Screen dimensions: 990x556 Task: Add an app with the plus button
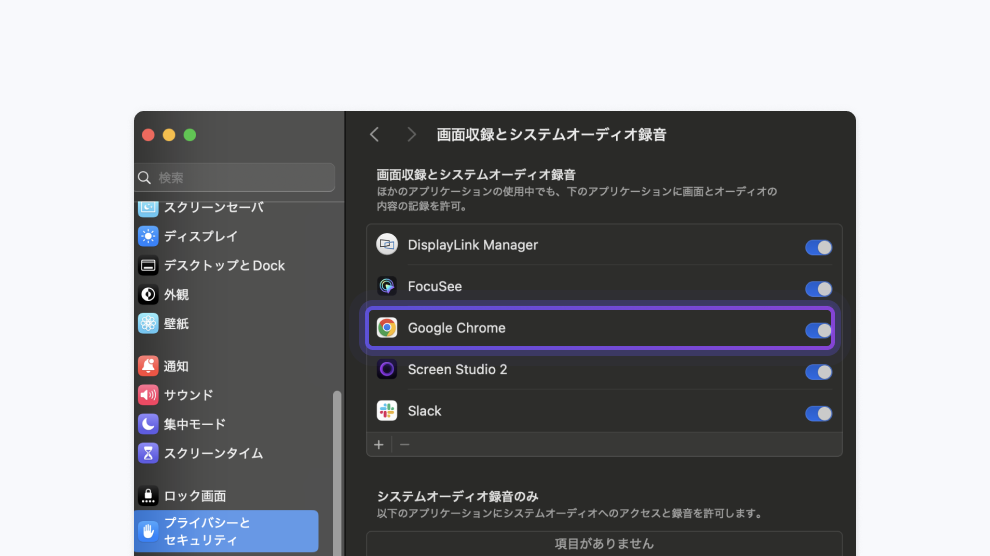coord(379,444)
